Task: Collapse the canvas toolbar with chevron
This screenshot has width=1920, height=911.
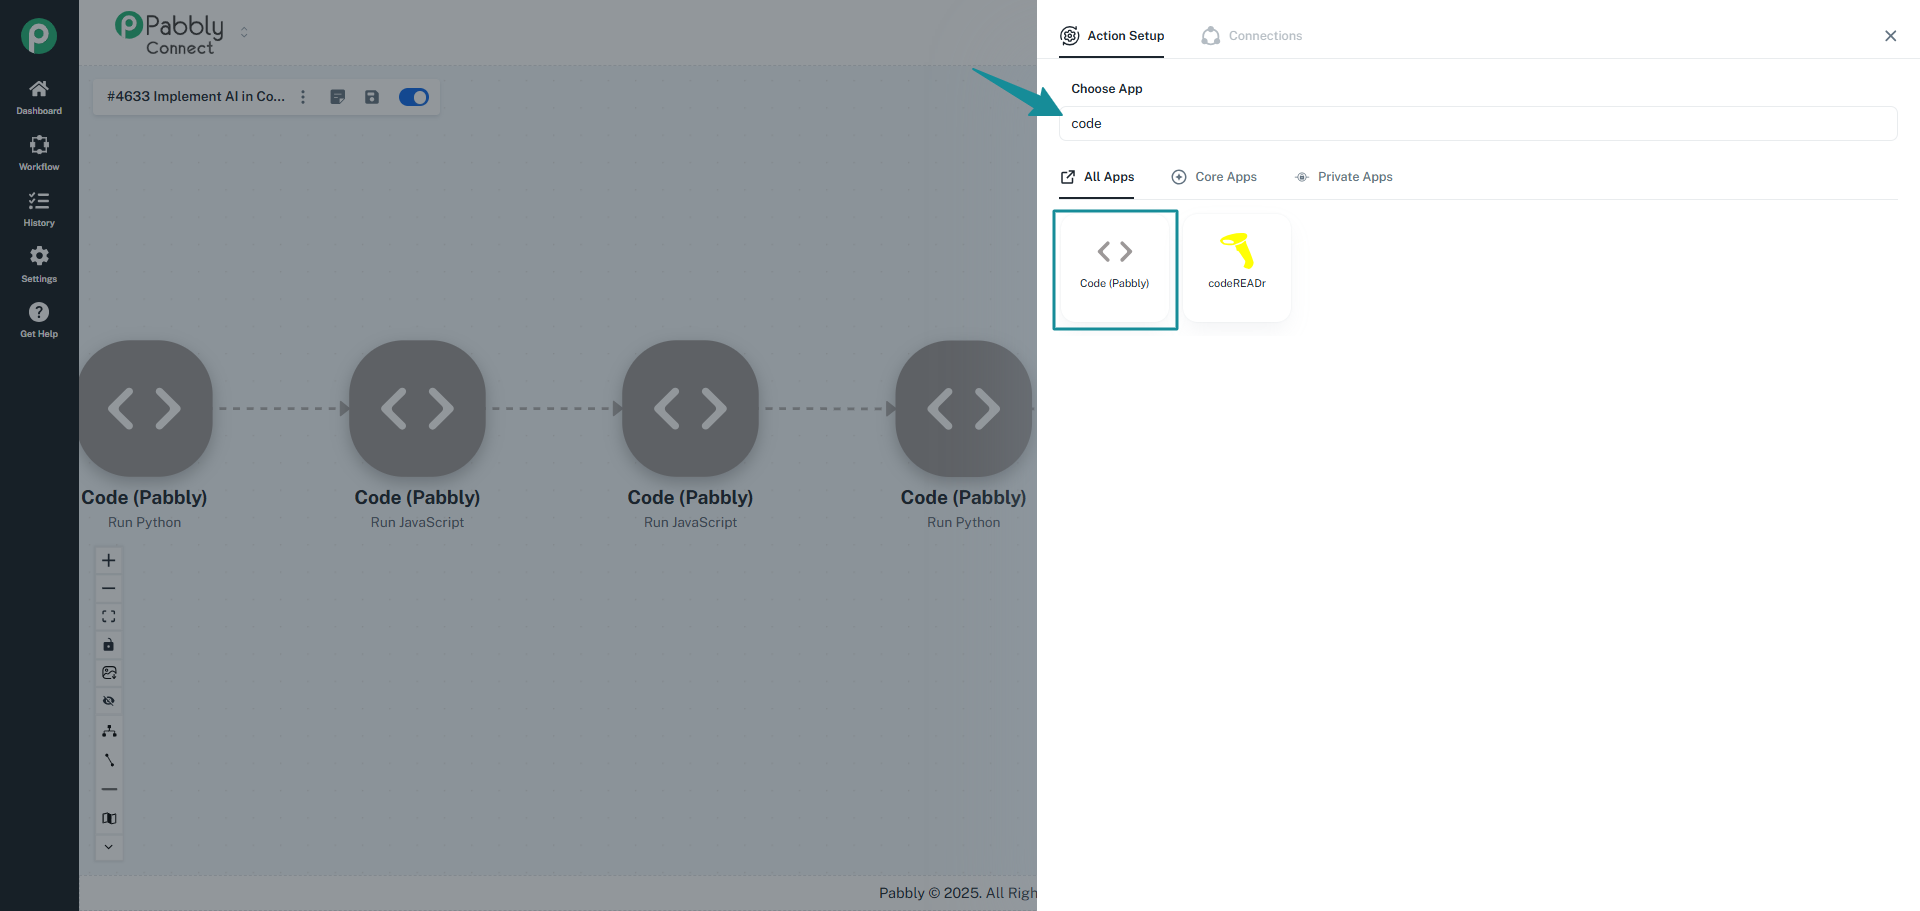Action: coord(109,847)
